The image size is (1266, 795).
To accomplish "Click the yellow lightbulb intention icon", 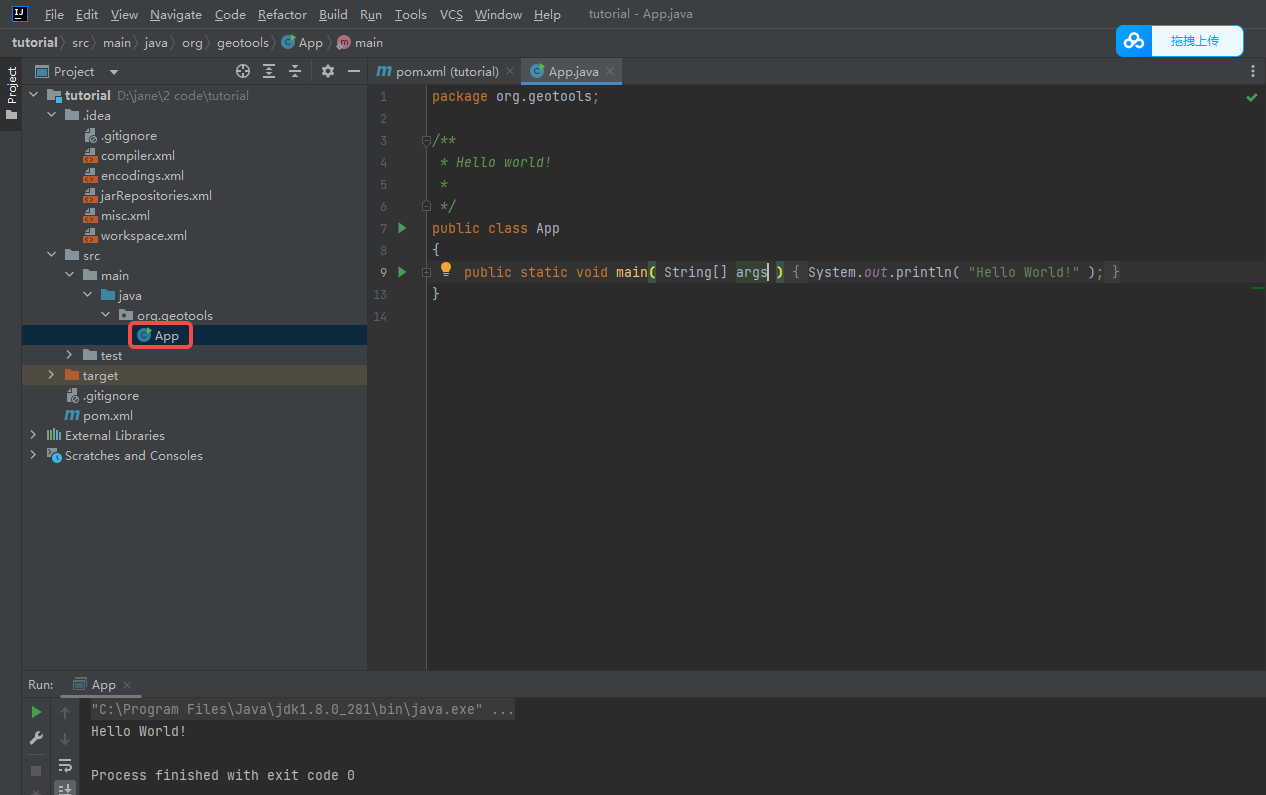I will pyautogui.click(x=446, y=270).
